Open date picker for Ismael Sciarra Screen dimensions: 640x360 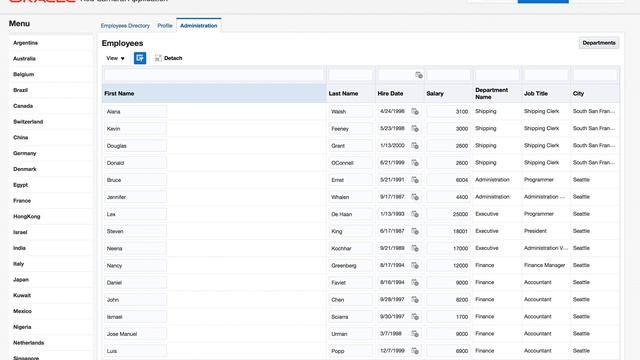point(415,317)
